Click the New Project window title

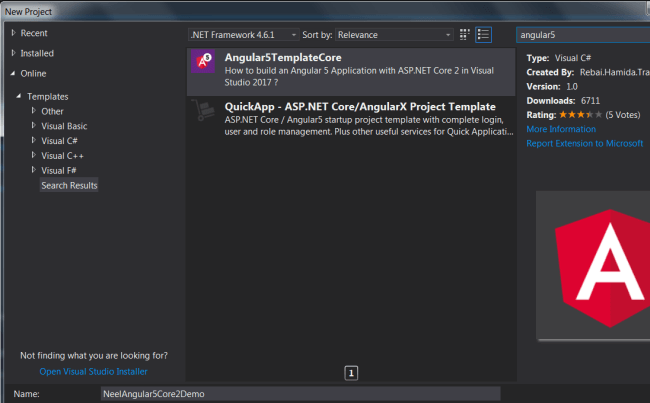pyautogui.click(x=28, y=12)
